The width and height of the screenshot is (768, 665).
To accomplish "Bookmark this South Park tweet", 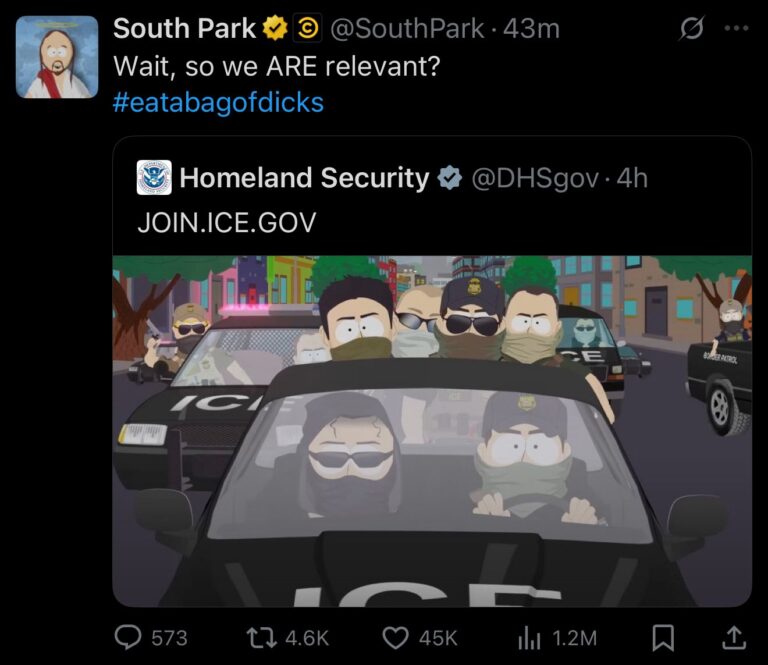I will click(x=664, y=637).
